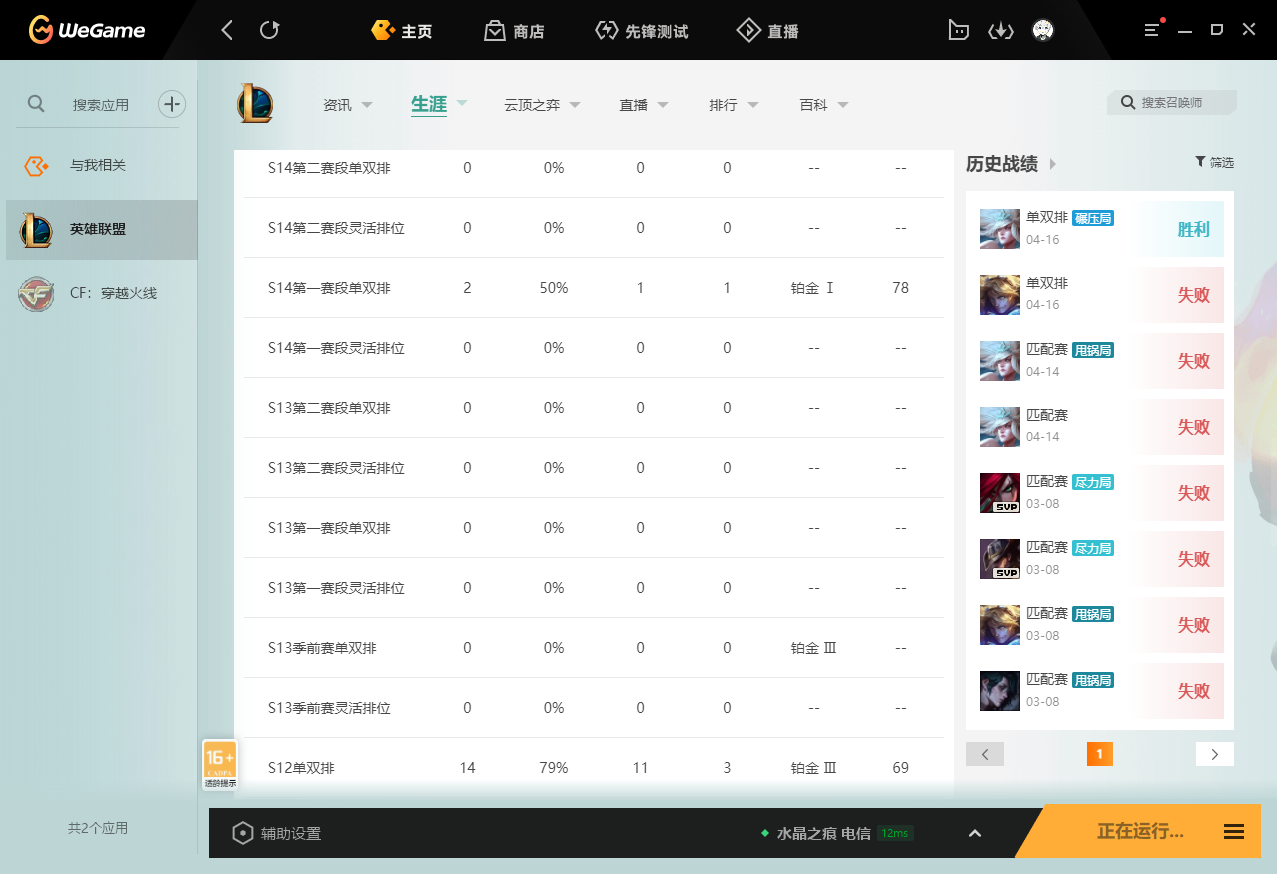Open the 04-16 单双排 失败 match
Viewport: 1277px width, 874px height.
(1100, 295)
